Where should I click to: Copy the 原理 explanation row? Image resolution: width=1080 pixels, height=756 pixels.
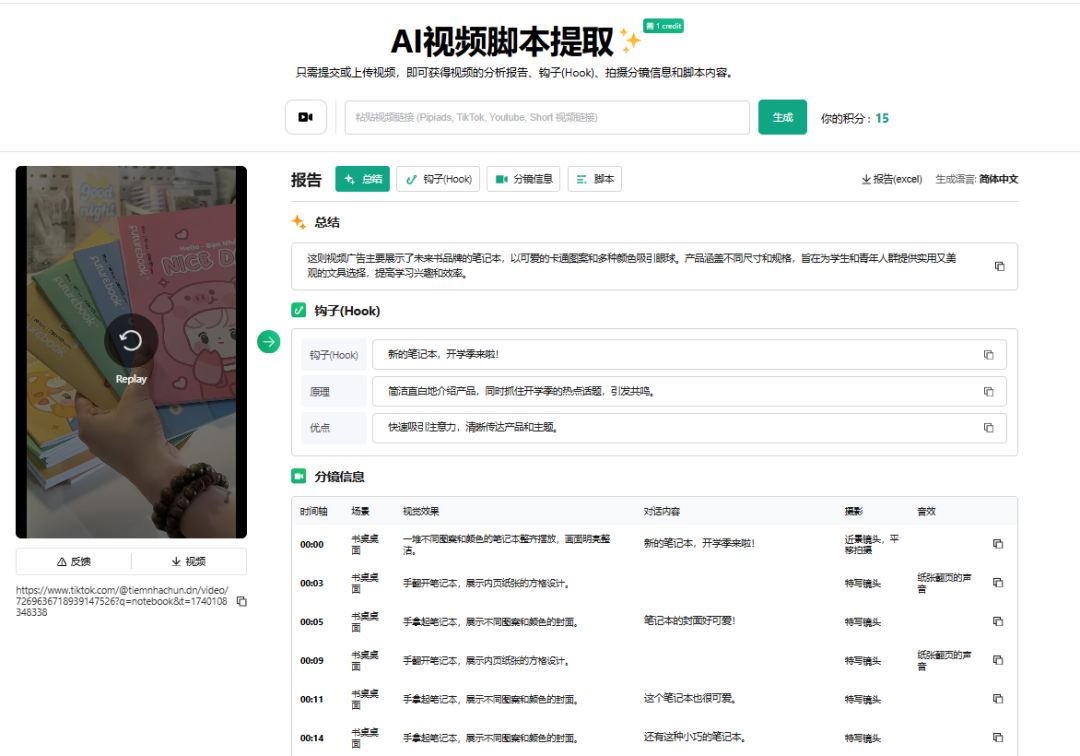(x=990, y=391)
